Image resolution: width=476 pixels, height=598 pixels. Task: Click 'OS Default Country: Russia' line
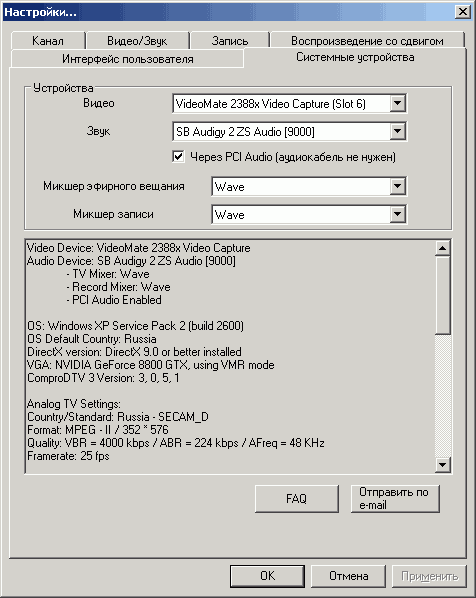point(92,339)
